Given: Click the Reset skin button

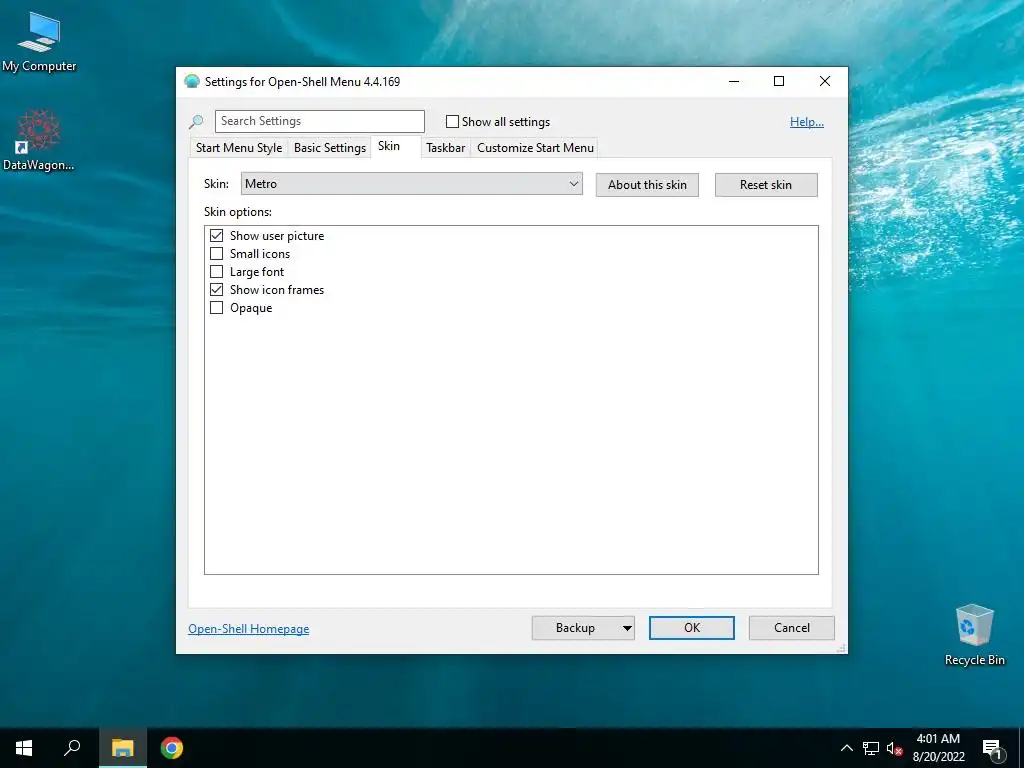Looking at the screenshot, I should pos(766,185).
